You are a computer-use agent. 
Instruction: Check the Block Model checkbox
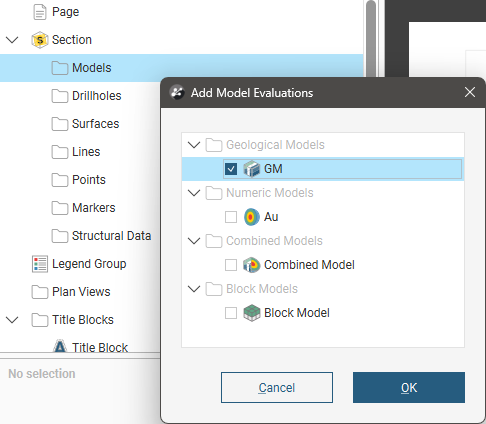click(231, 313)
